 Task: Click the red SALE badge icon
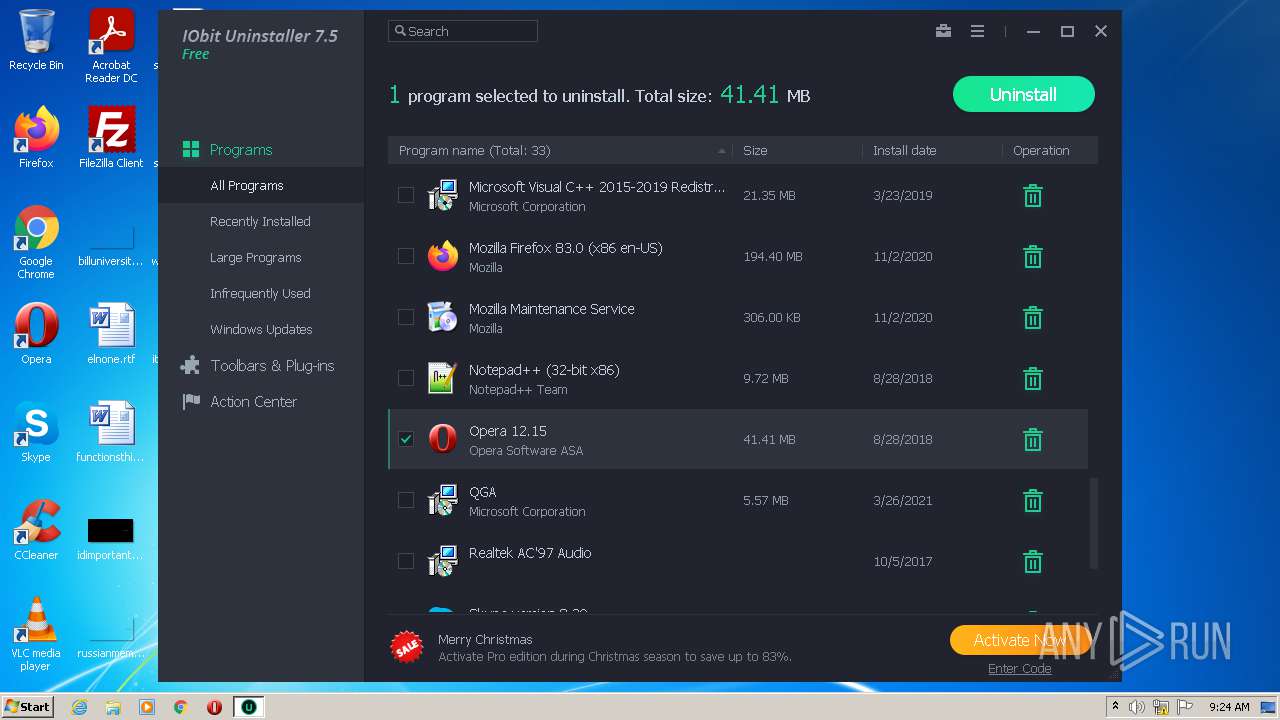(x=407, y=647)
